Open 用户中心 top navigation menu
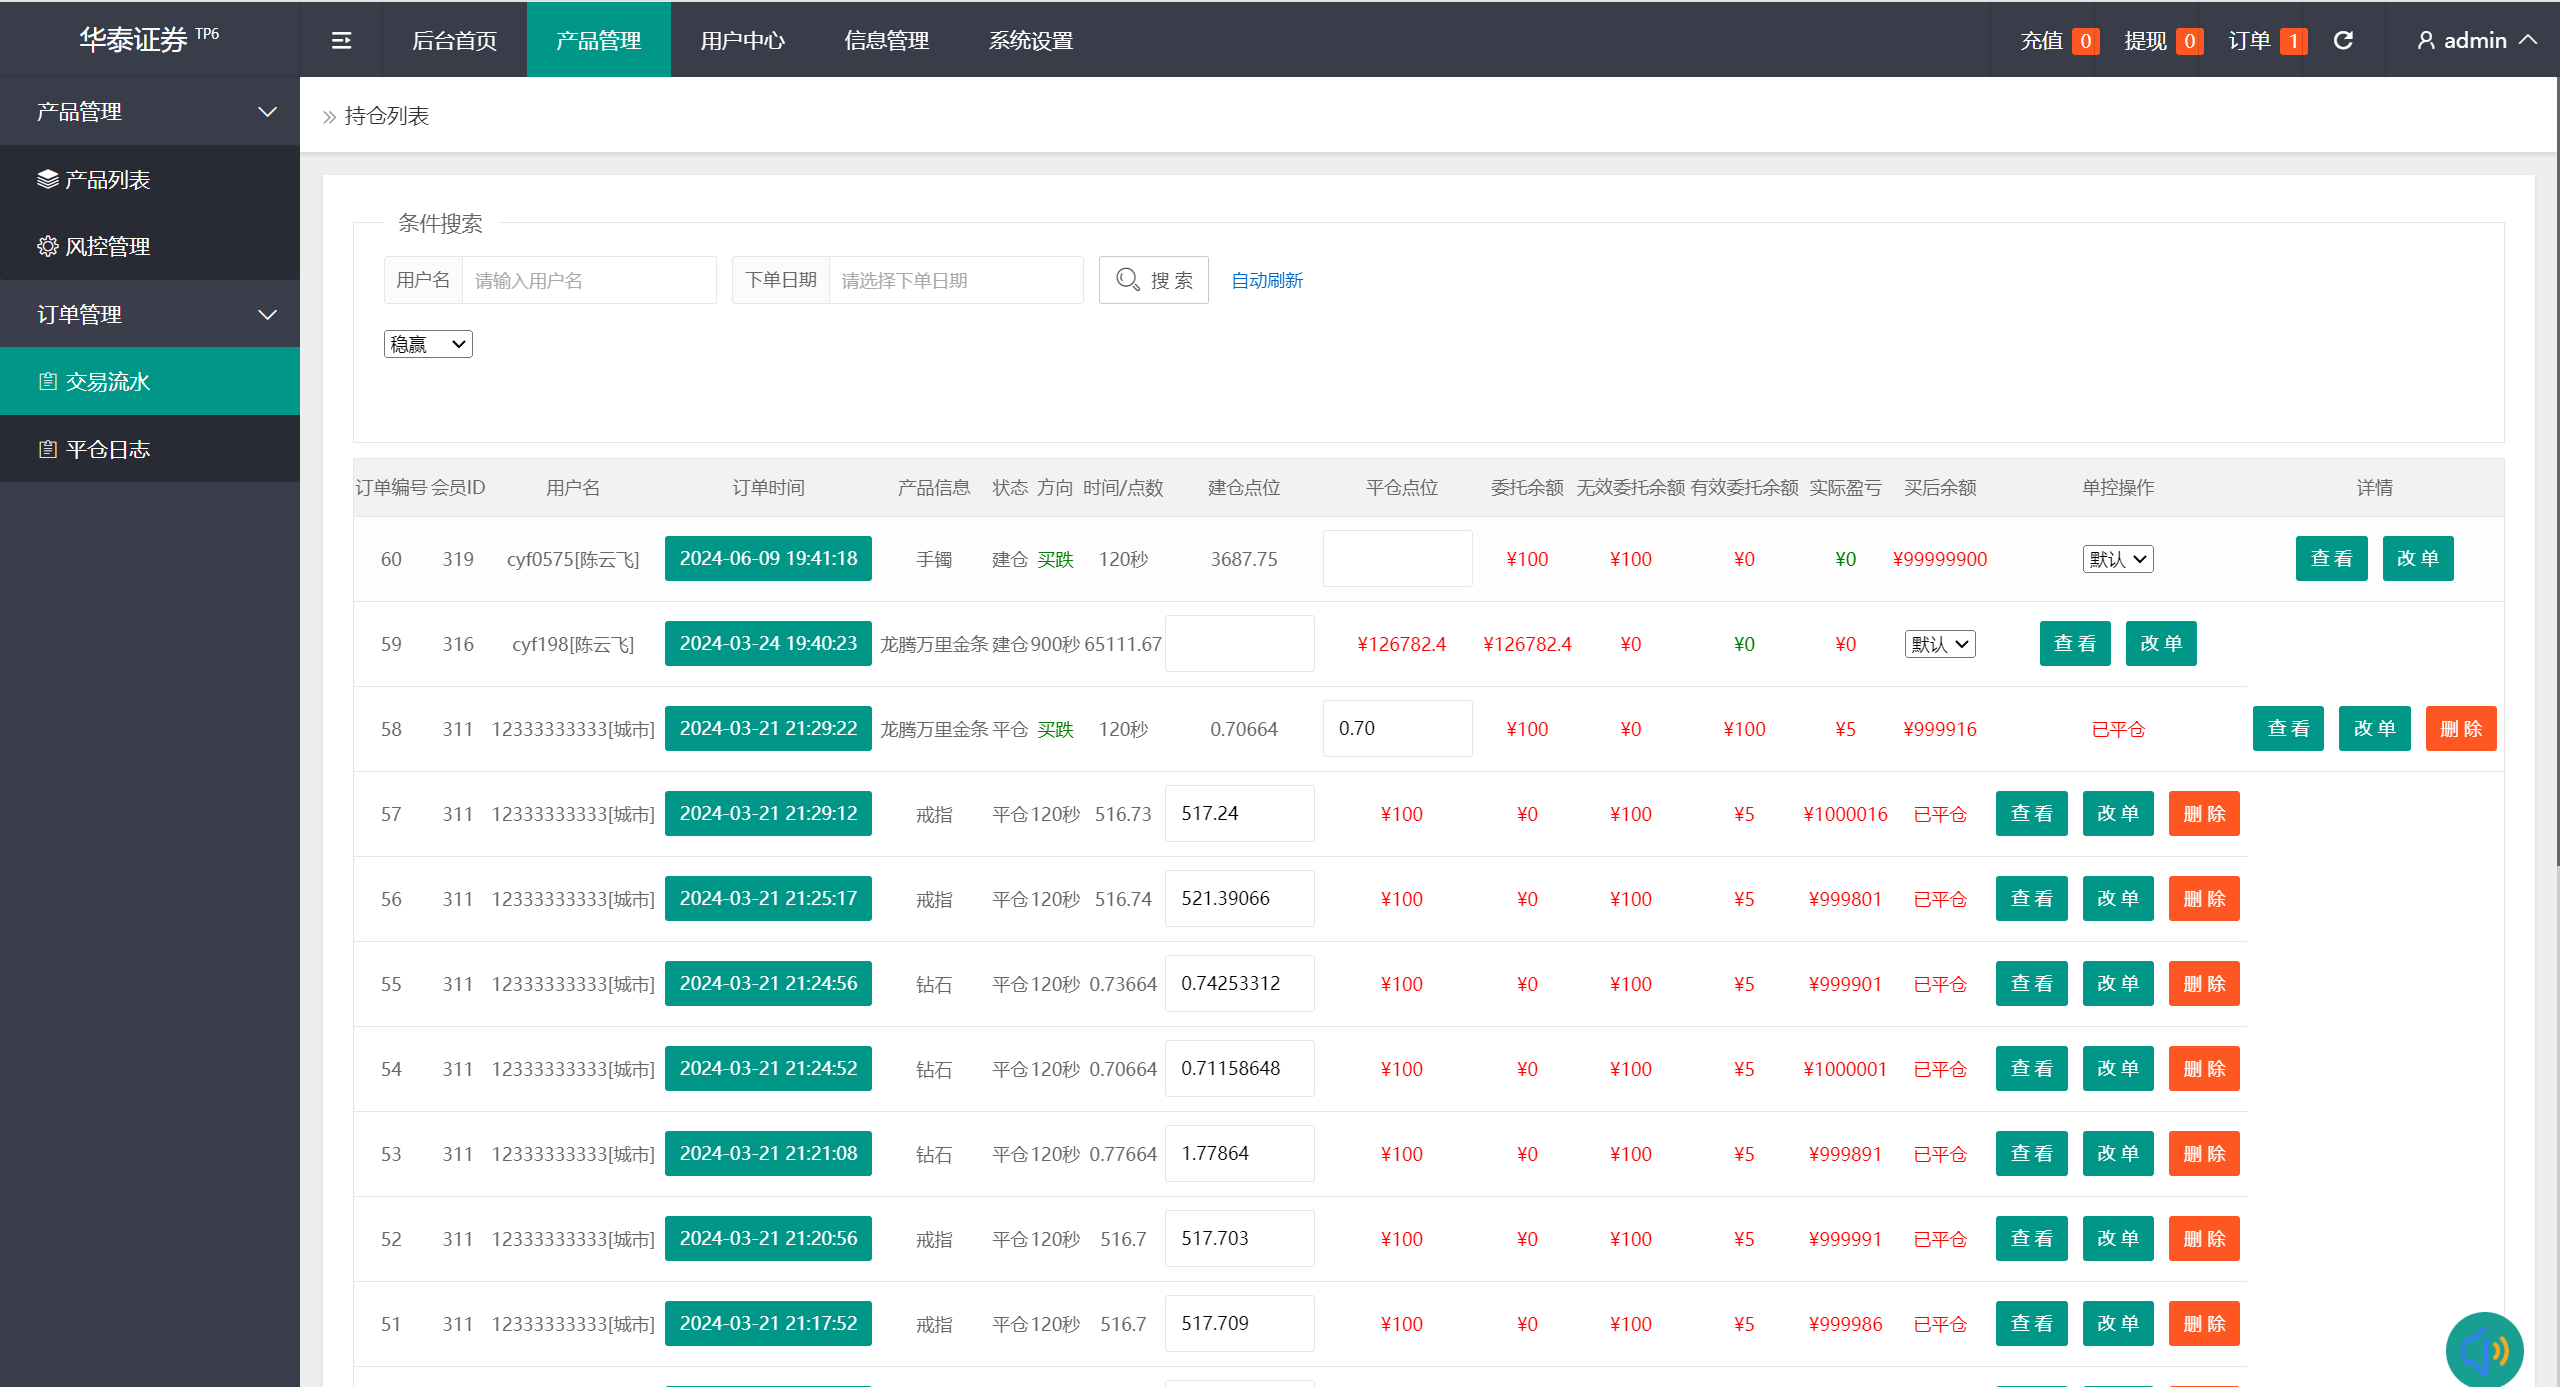Viewport: 2560px width, 1387px height. 739,38
